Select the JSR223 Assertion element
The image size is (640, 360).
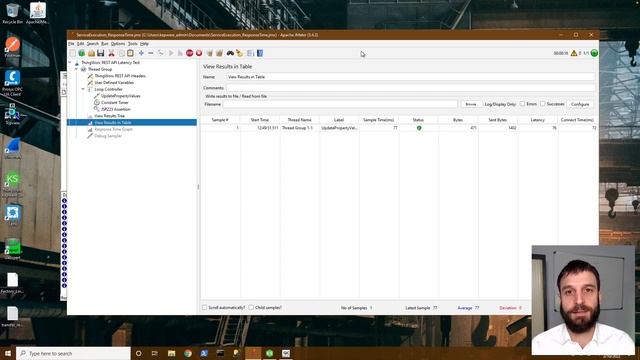(116, 109)
